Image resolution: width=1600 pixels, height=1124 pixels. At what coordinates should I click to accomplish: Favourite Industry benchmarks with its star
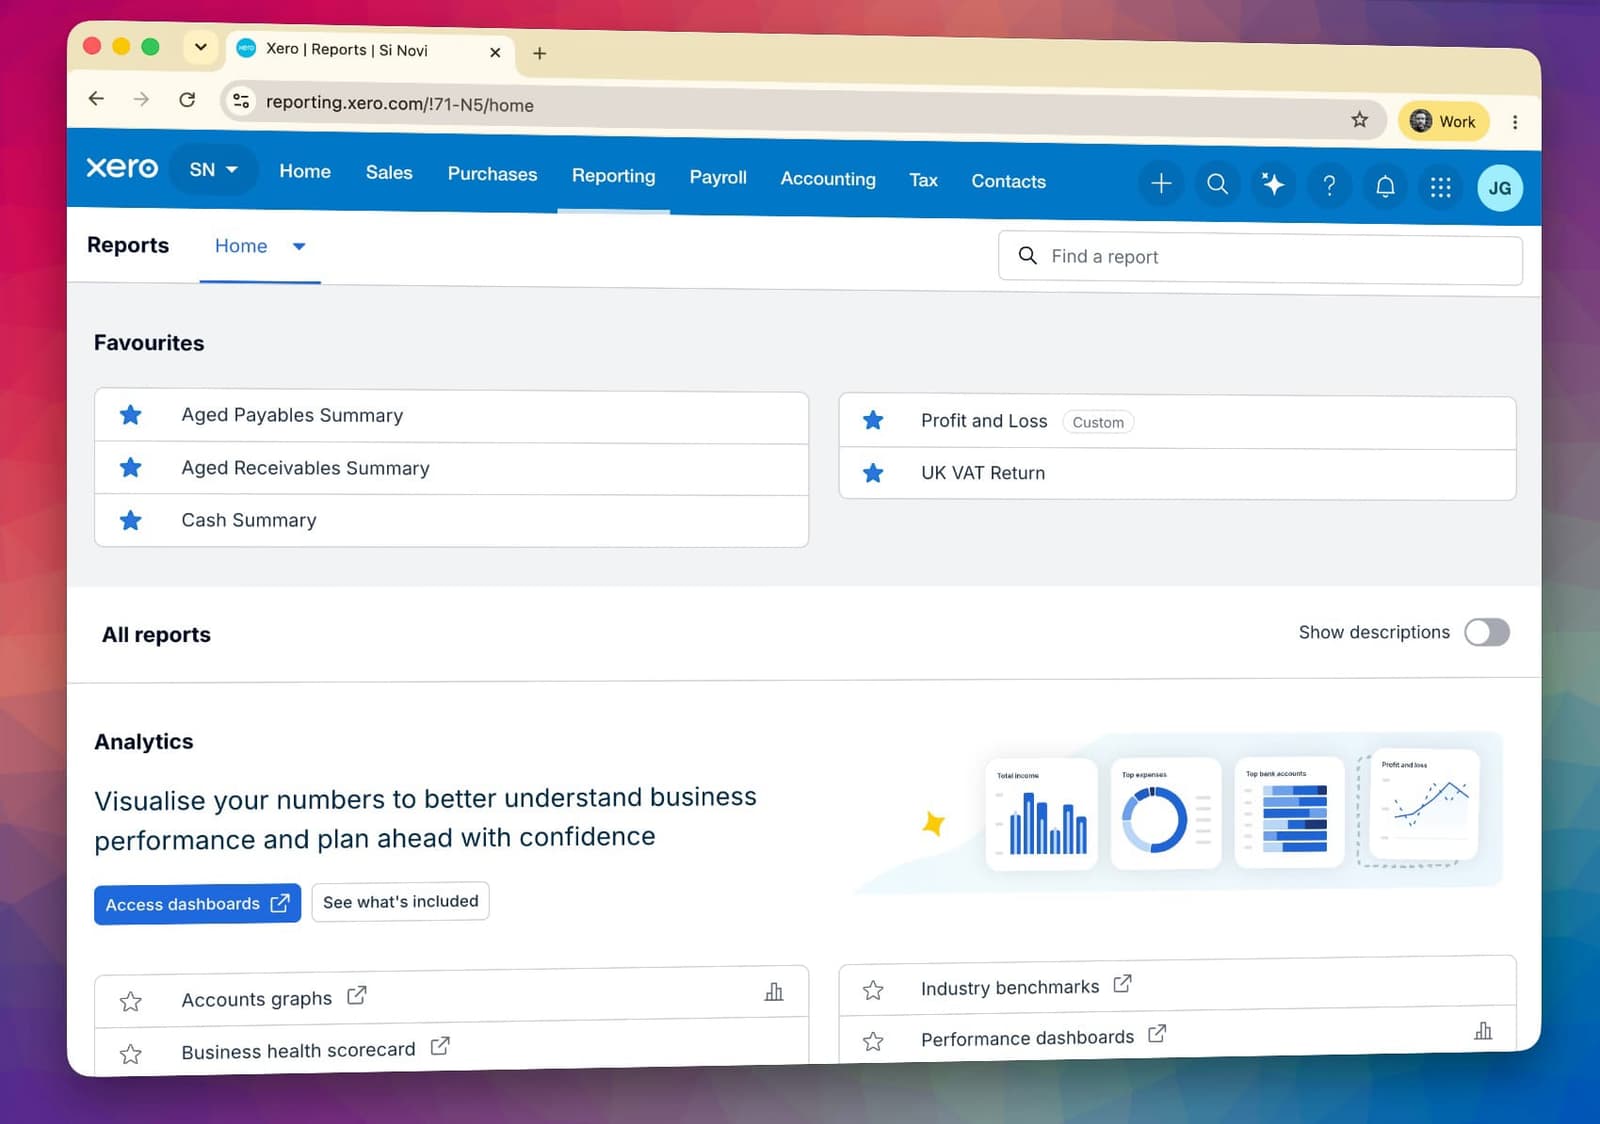(873, 990)
